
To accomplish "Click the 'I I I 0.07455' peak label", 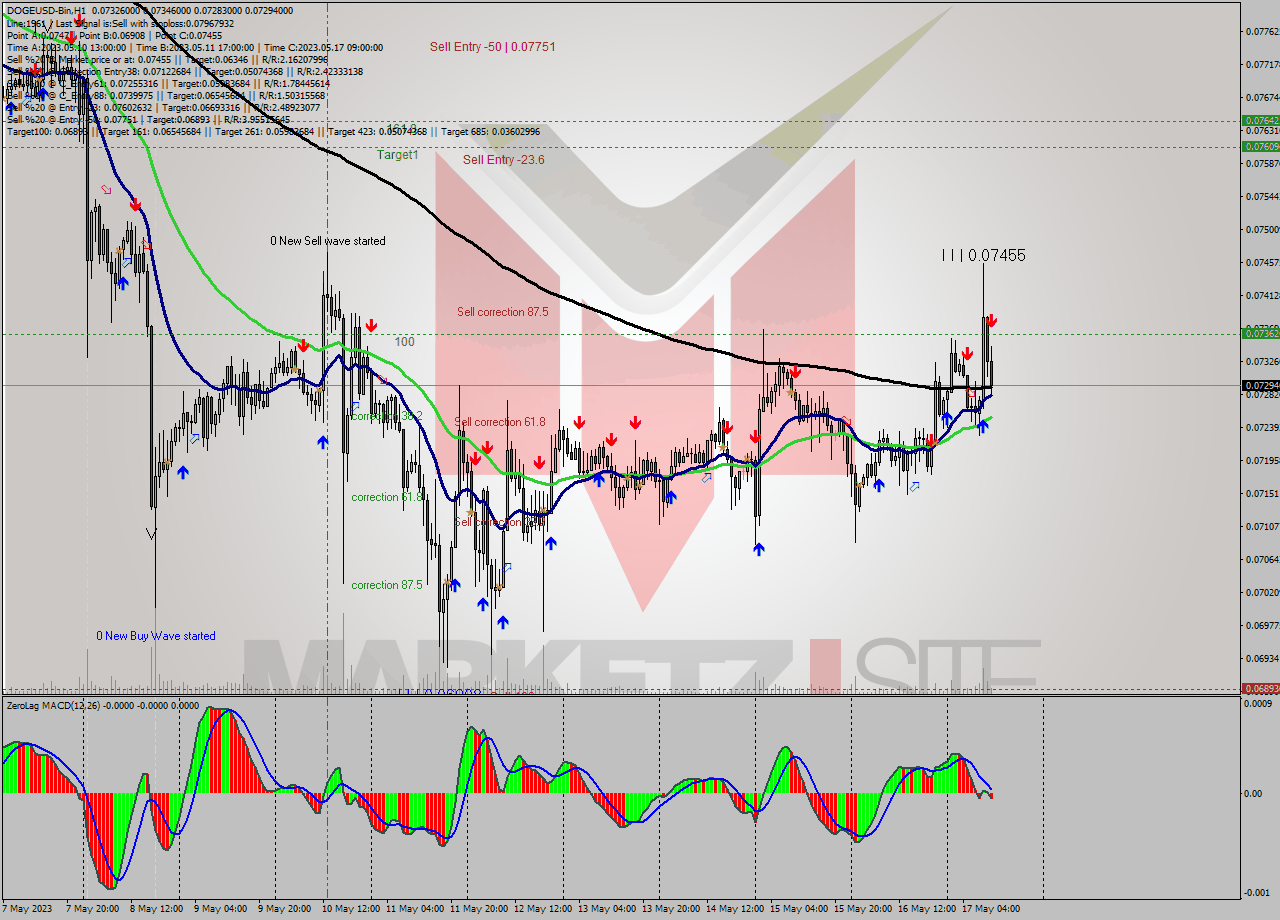I will (983, 256).
